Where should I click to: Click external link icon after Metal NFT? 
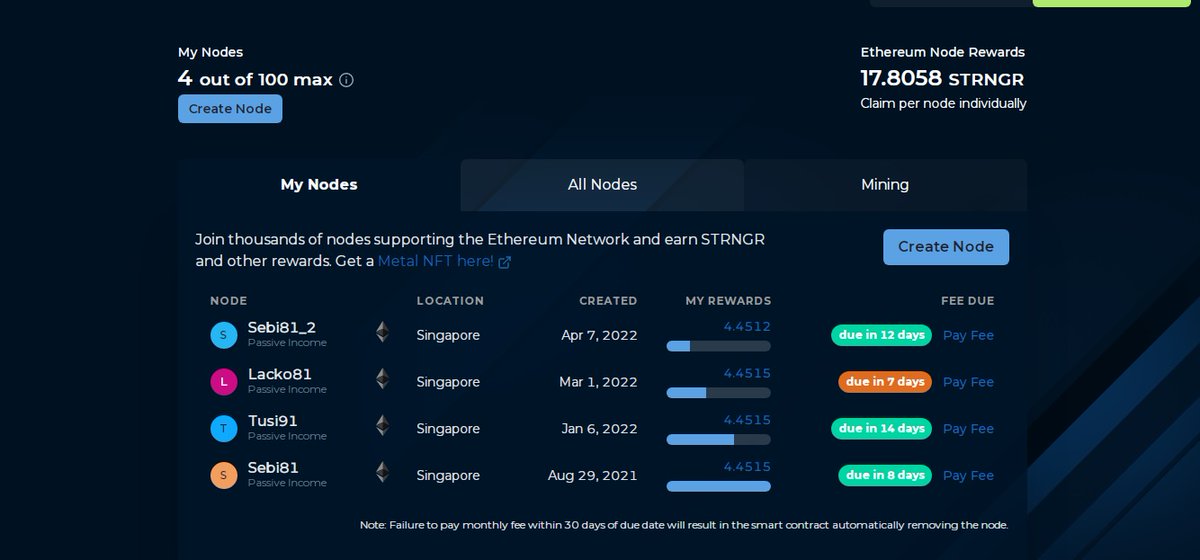coord(505,262)
